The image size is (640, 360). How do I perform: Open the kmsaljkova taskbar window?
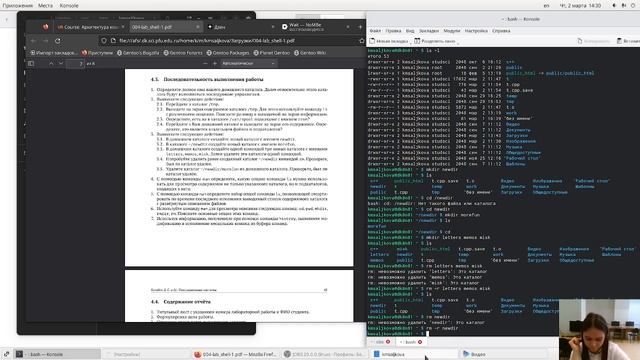[x=414, y=354]
